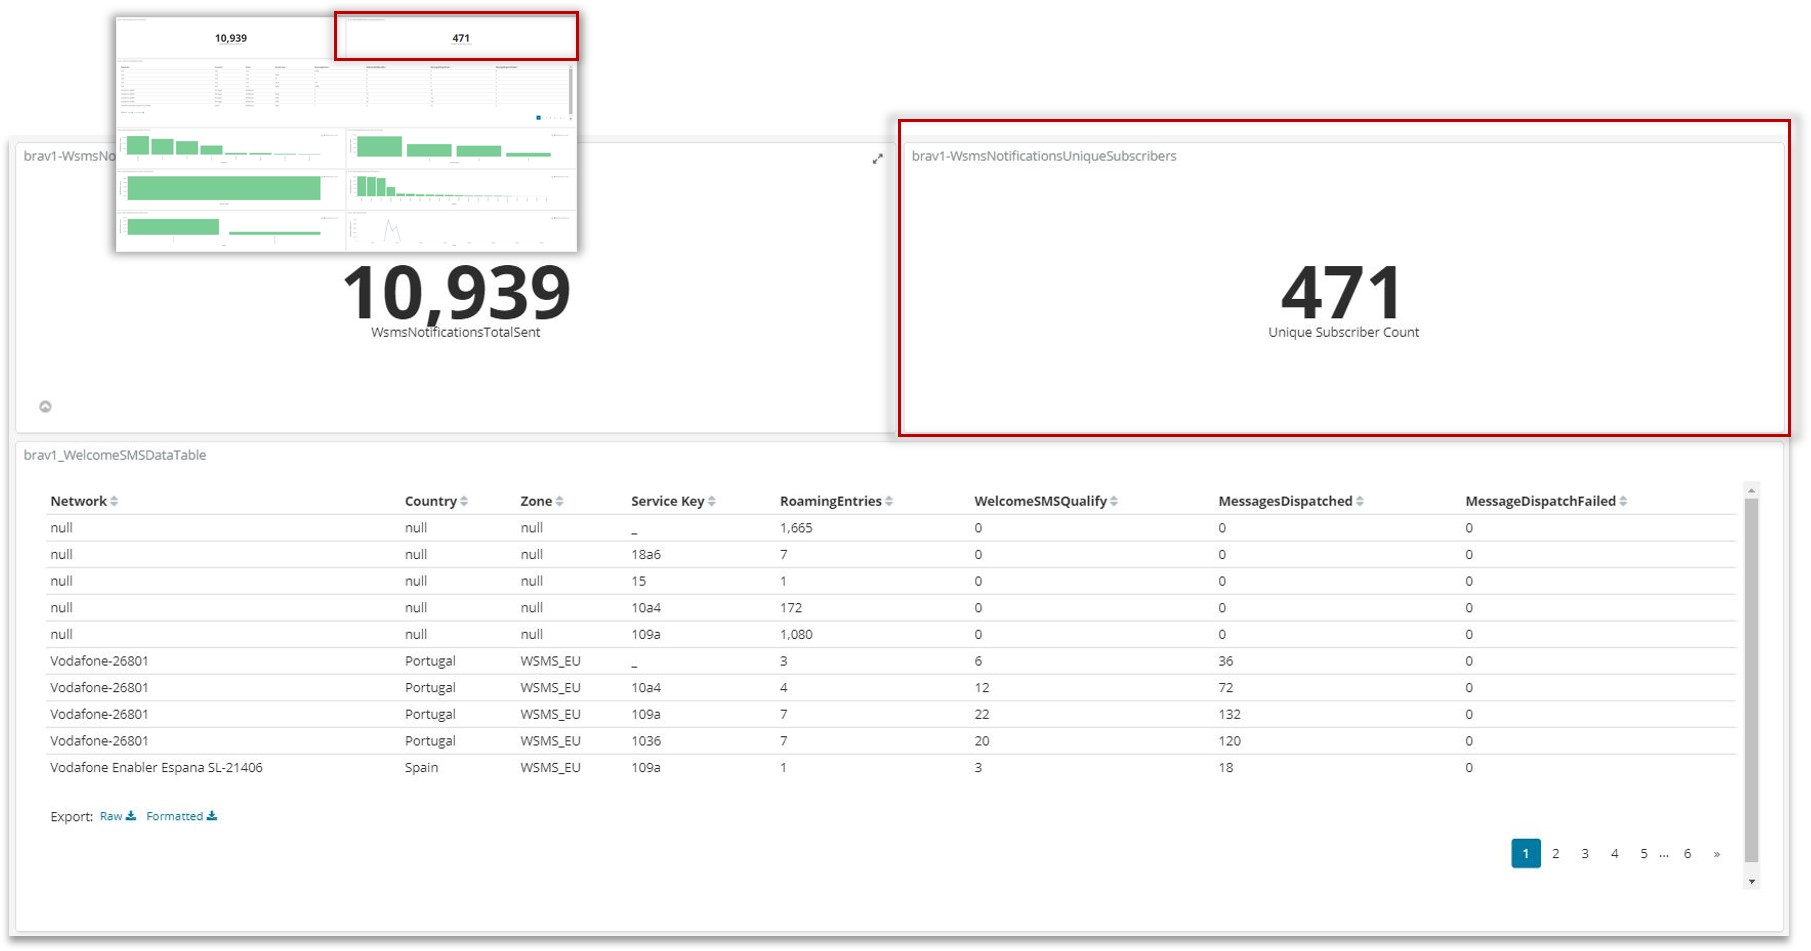Image resolution: width=1811 pixels, height=951 pixels.
Task: Click brav1-WsmsNotificationsUniqueSubscribers panel title
Action: (x=1044, y=156)
